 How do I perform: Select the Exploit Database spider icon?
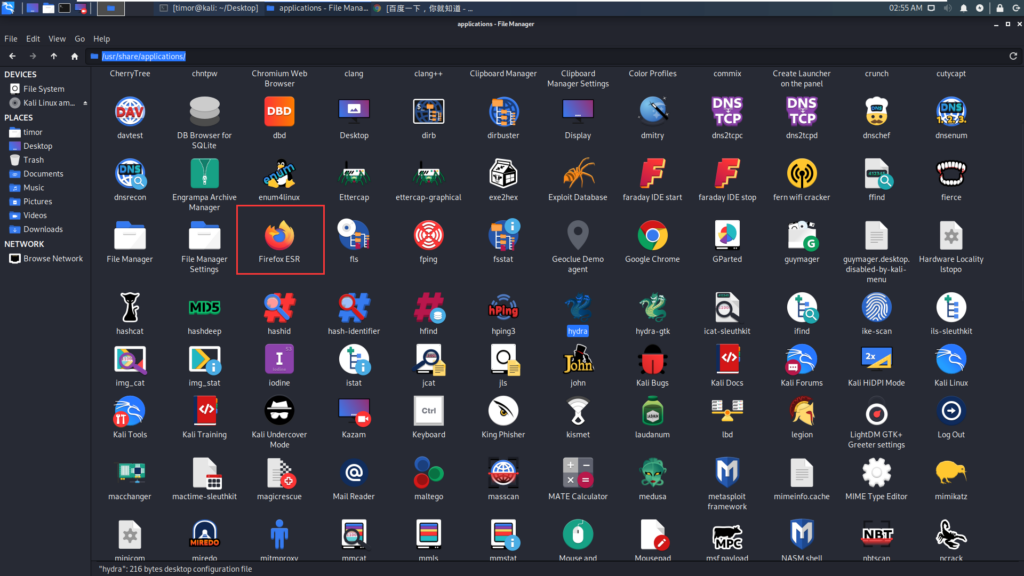577,174
